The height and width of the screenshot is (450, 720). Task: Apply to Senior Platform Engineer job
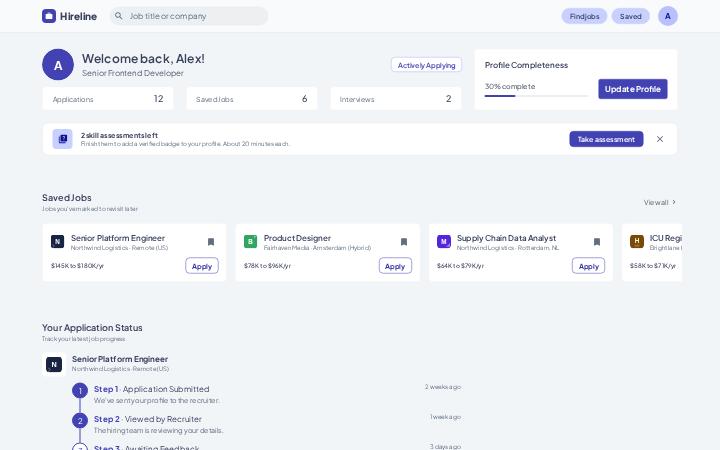coord(202,266)
